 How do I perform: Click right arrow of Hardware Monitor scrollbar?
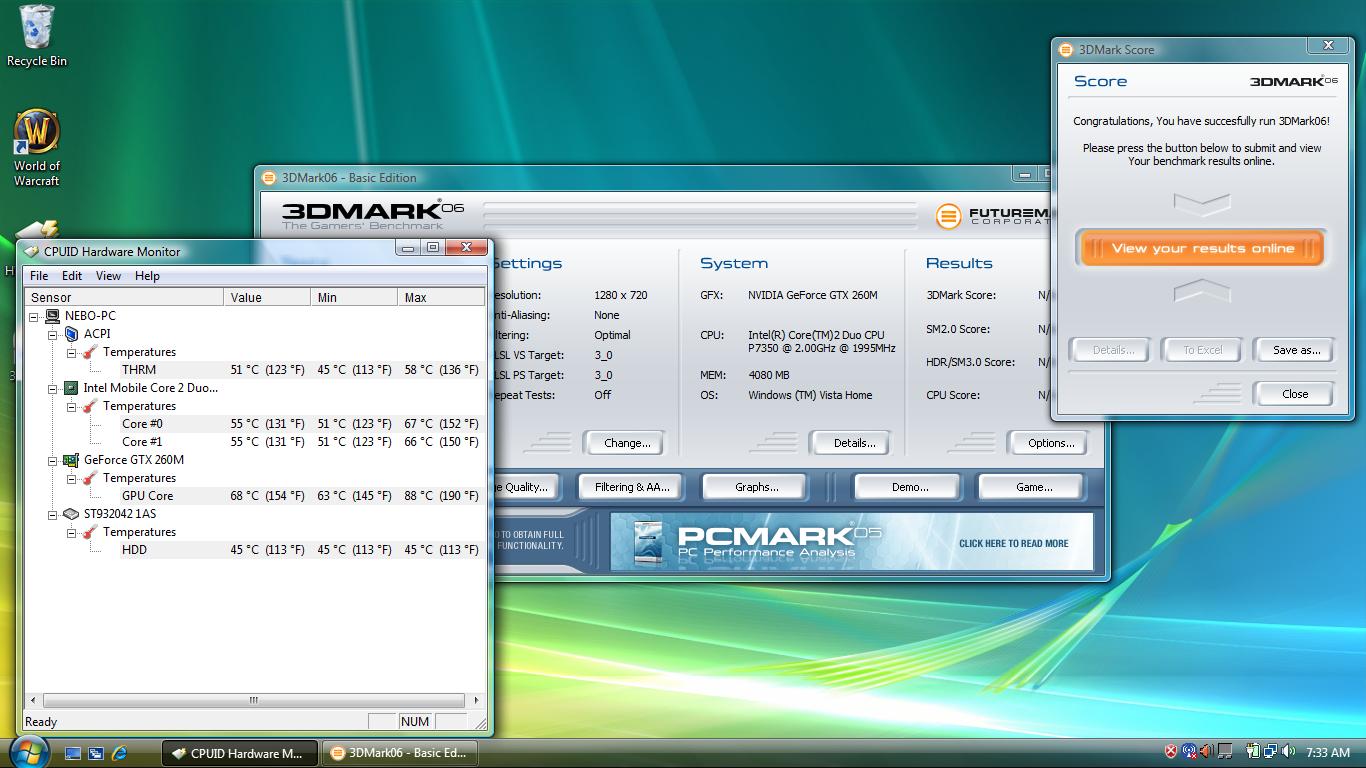(x=476, y=700)
